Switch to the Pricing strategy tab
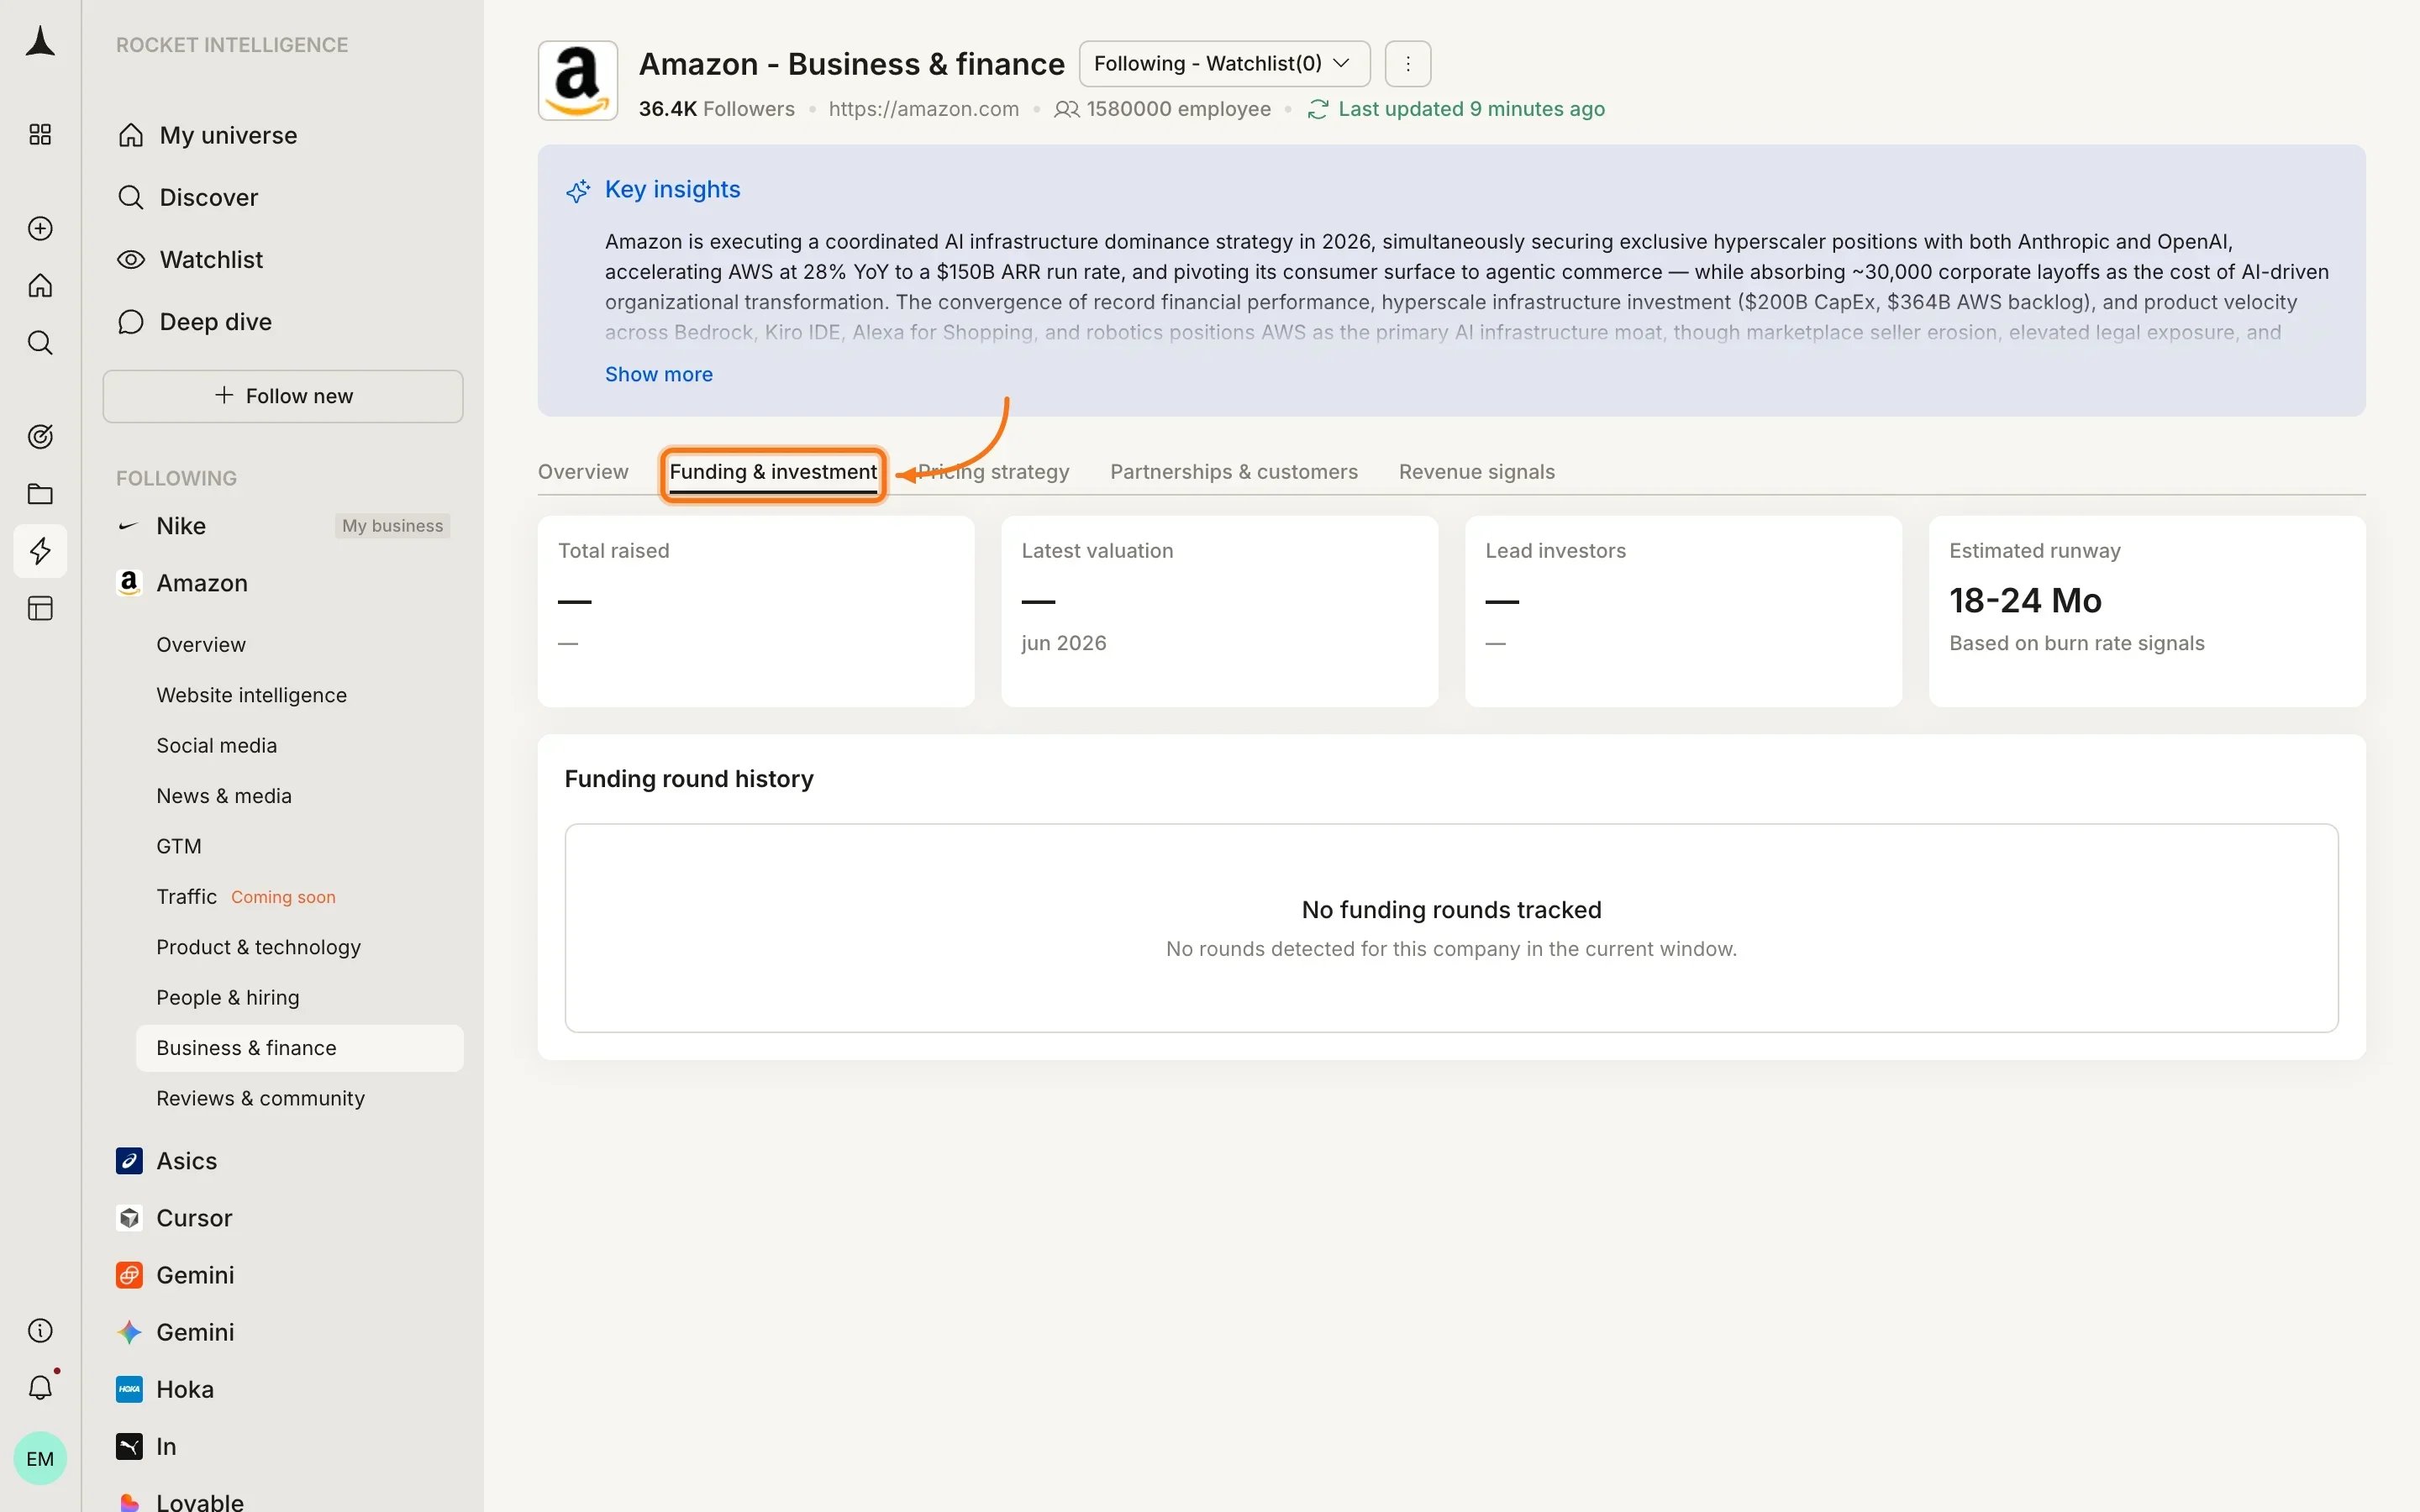The image size is (2420, 1512). 994,472
